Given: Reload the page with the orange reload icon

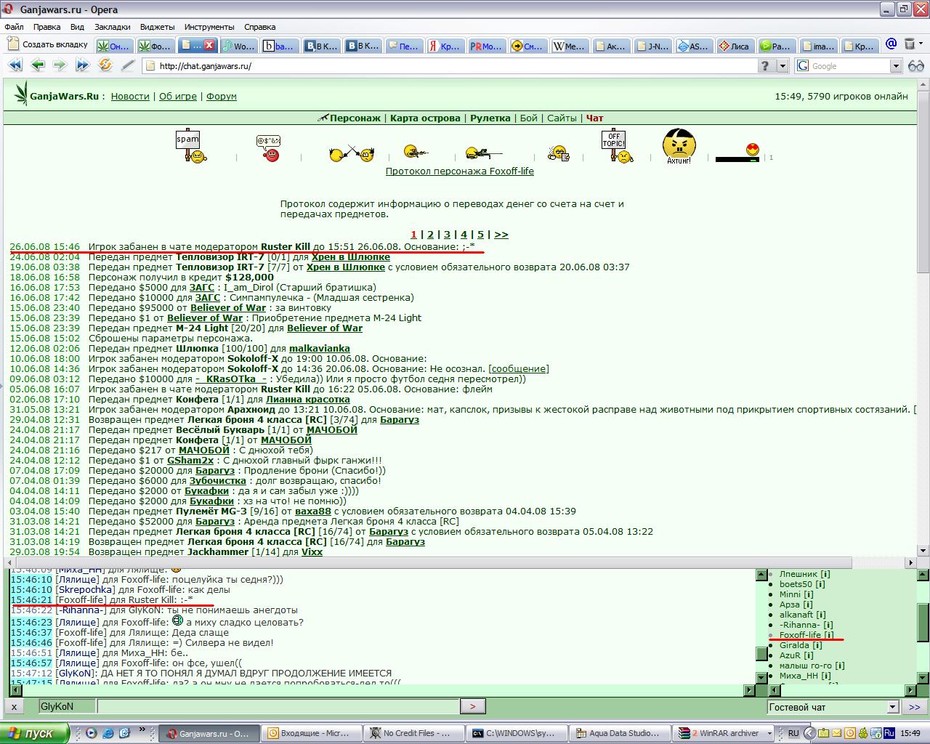Looking at the screenshot, I should (x=105, y=65).
